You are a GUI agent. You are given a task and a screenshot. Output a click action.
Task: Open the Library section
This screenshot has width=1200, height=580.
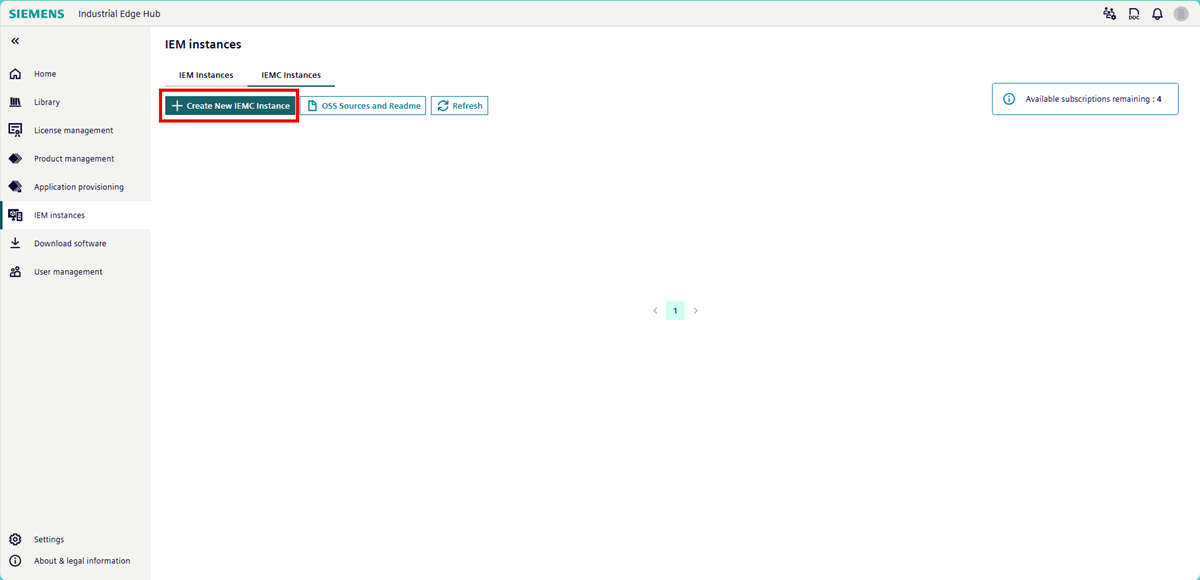click(x=15, y=101)
